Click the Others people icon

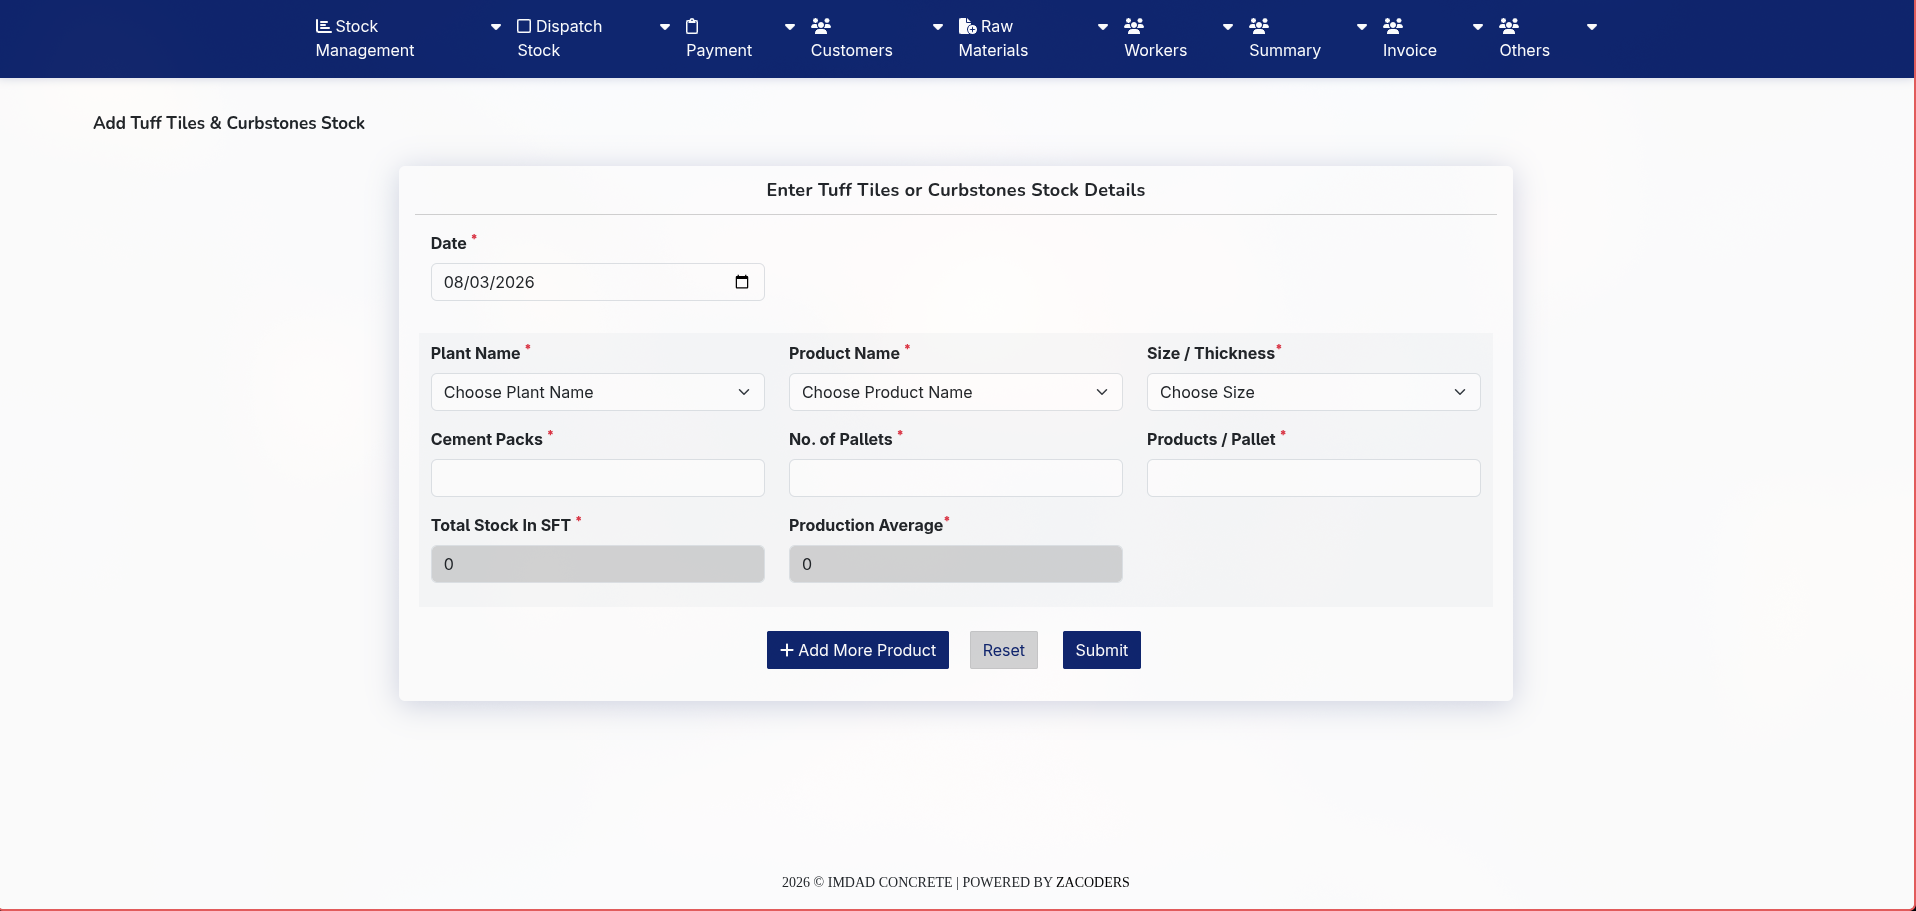pyautogui.click(x=1509, y=26)
